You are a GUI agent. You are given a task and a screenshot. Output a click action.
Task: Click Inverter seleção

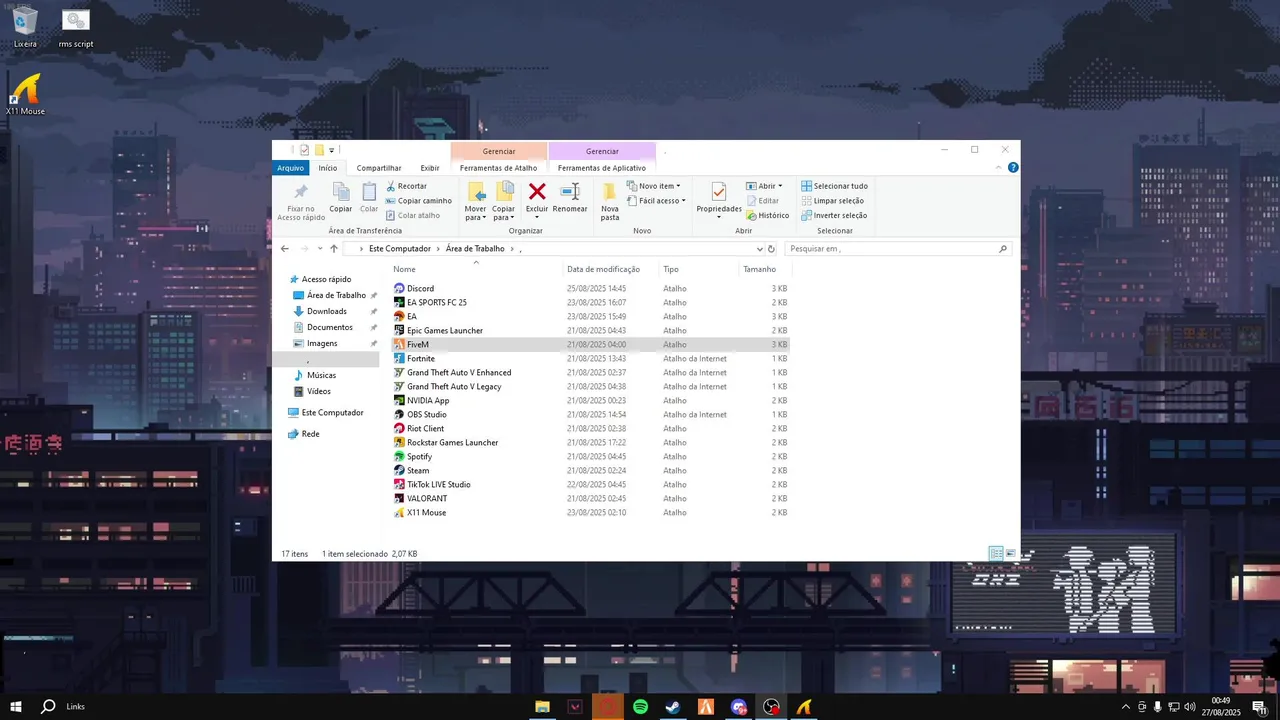[x=833, y=216]
